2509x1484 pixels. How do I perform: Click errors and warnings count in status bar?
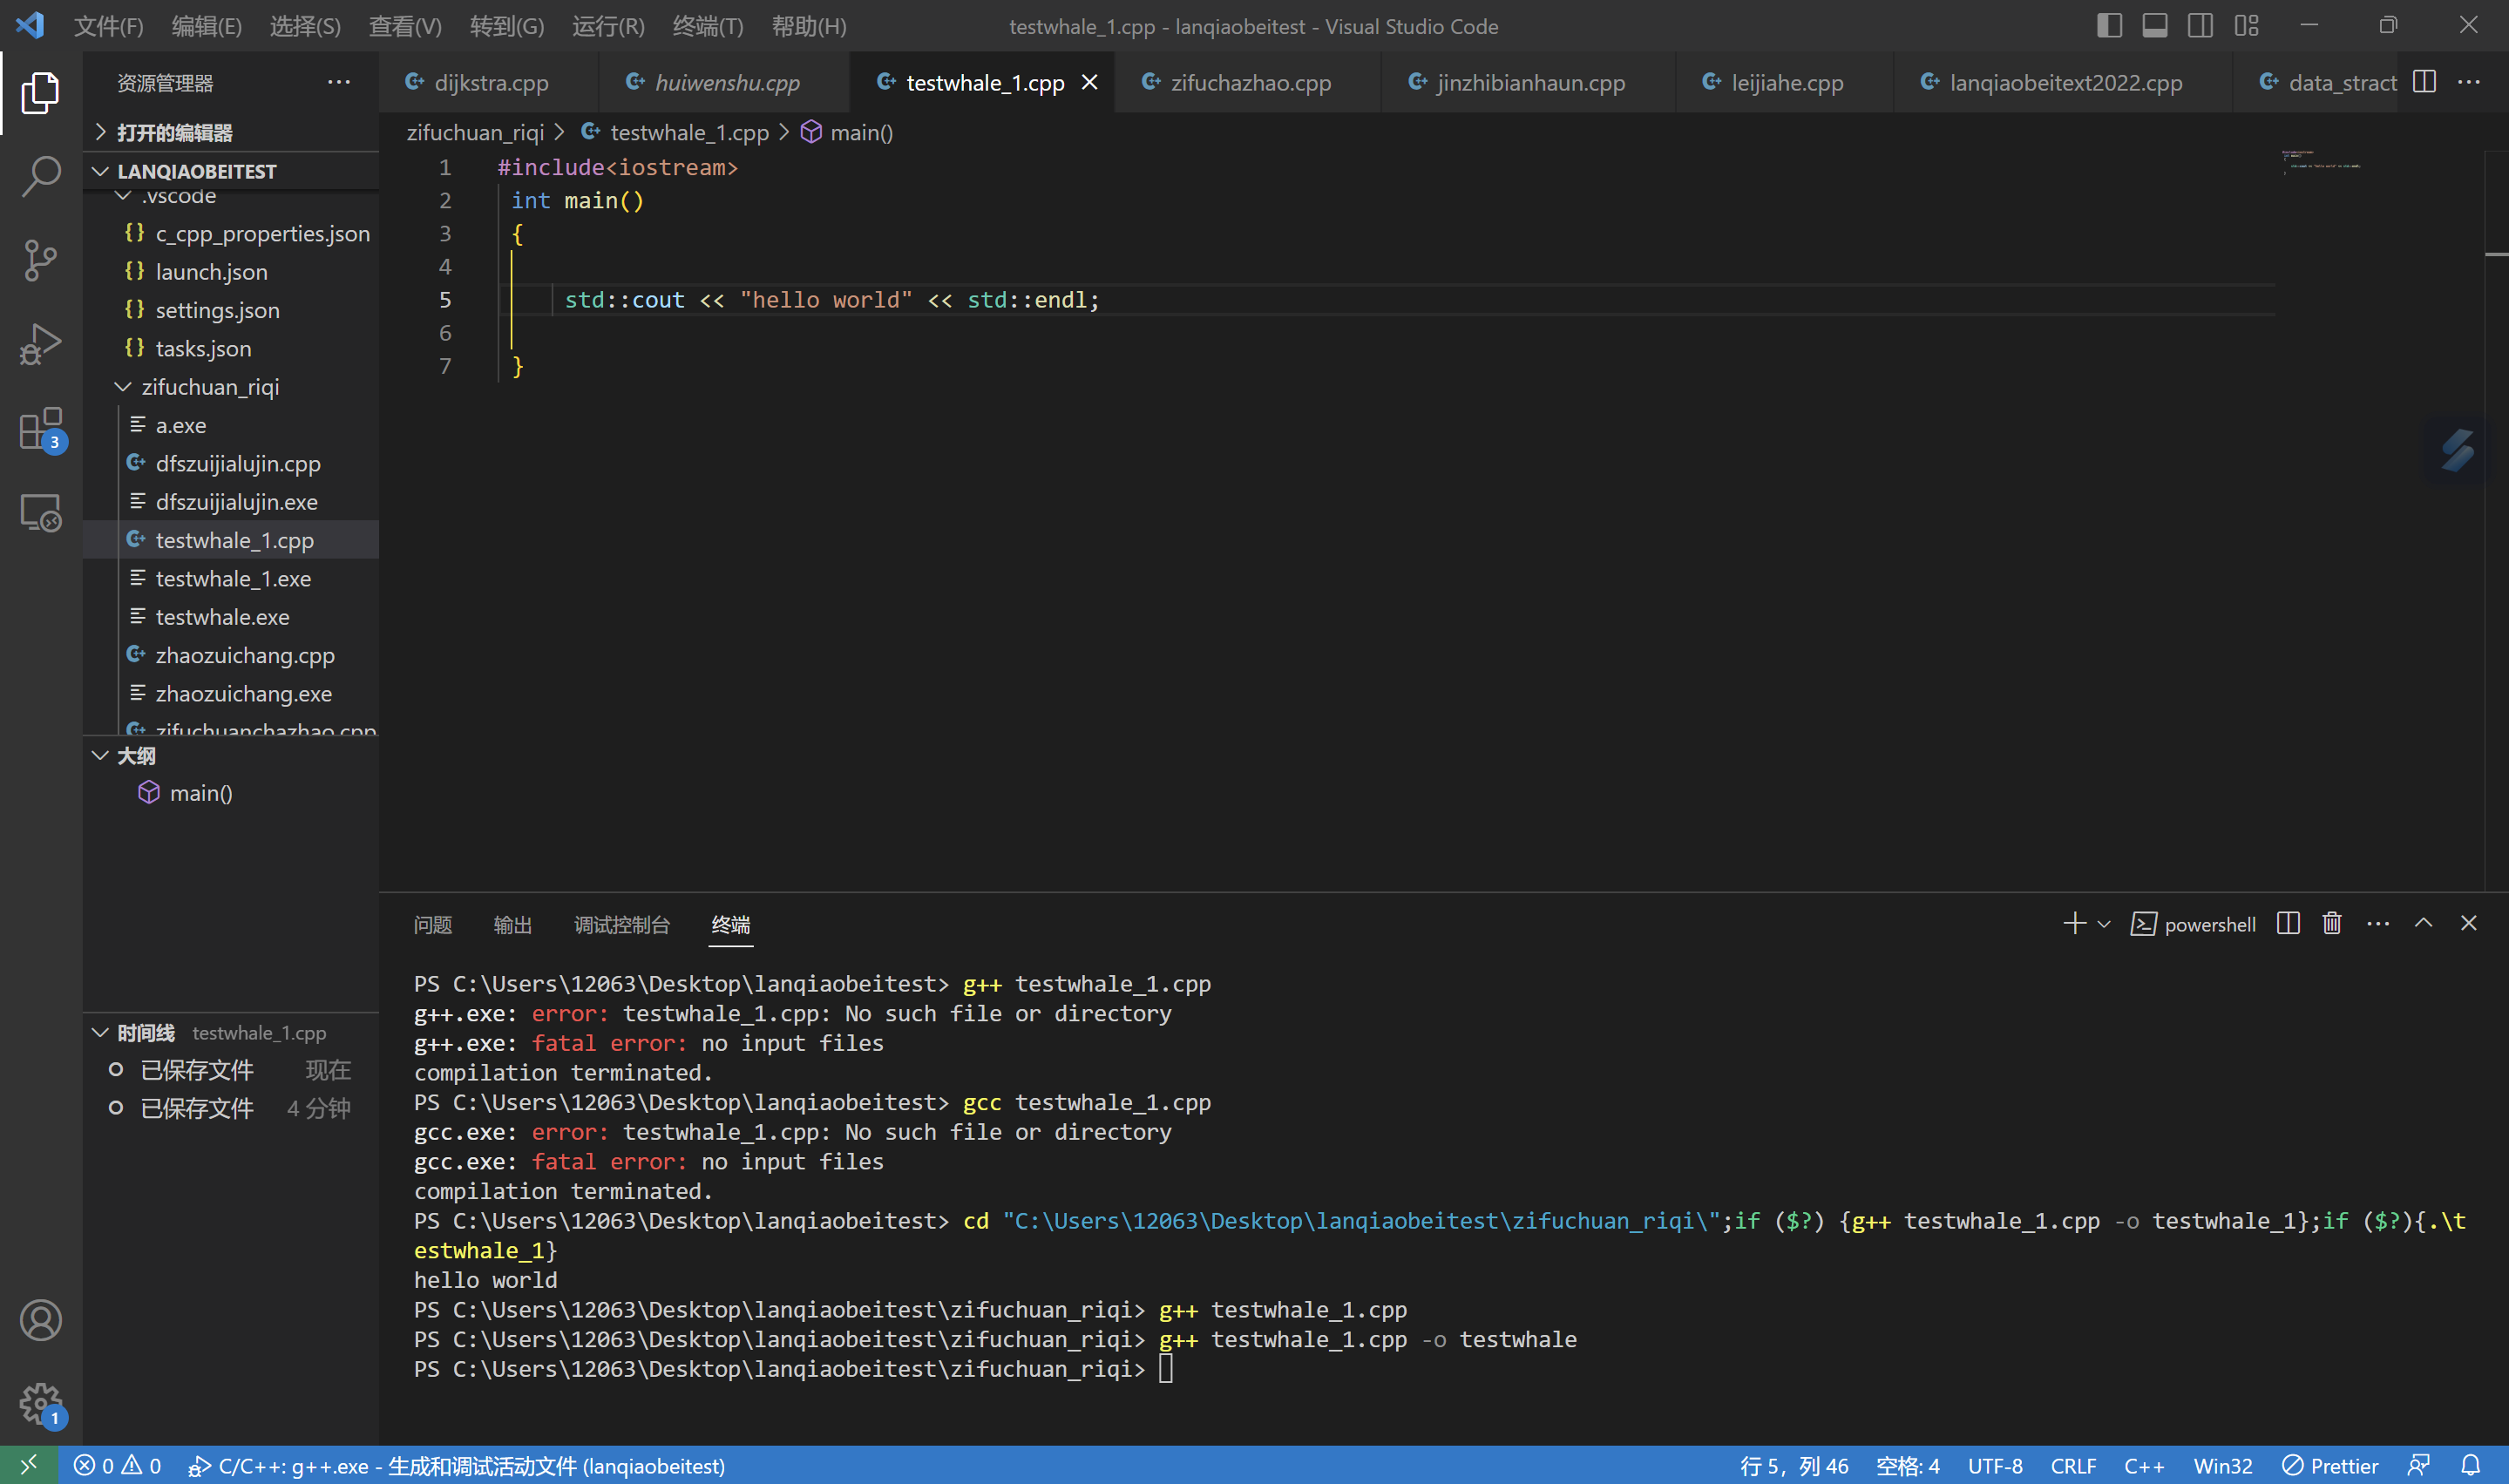click(x=118, y=1465)
